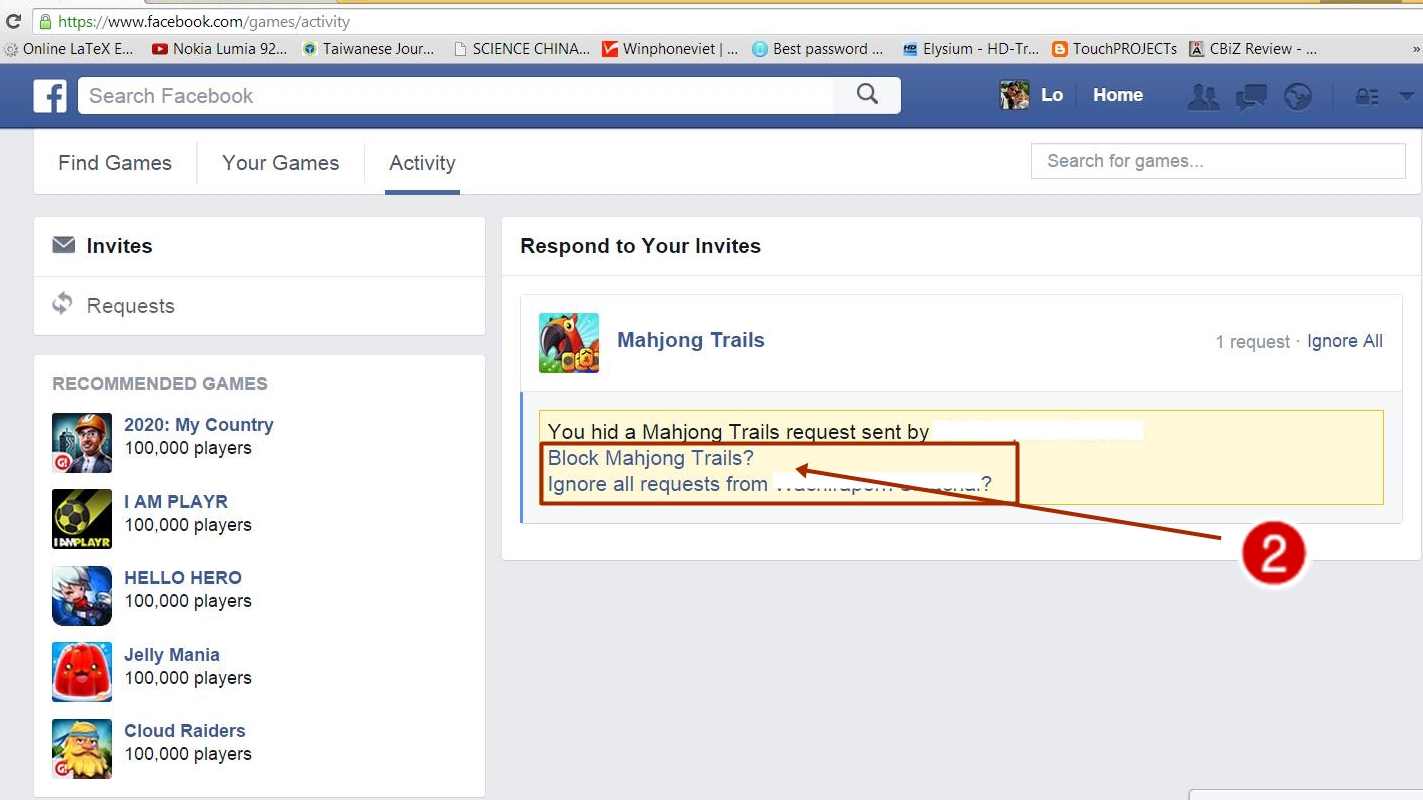Image resolution: width=1423 pixels, height=800 pixels.
Task: Click the HELLO HERO title link
Action: 183,578
